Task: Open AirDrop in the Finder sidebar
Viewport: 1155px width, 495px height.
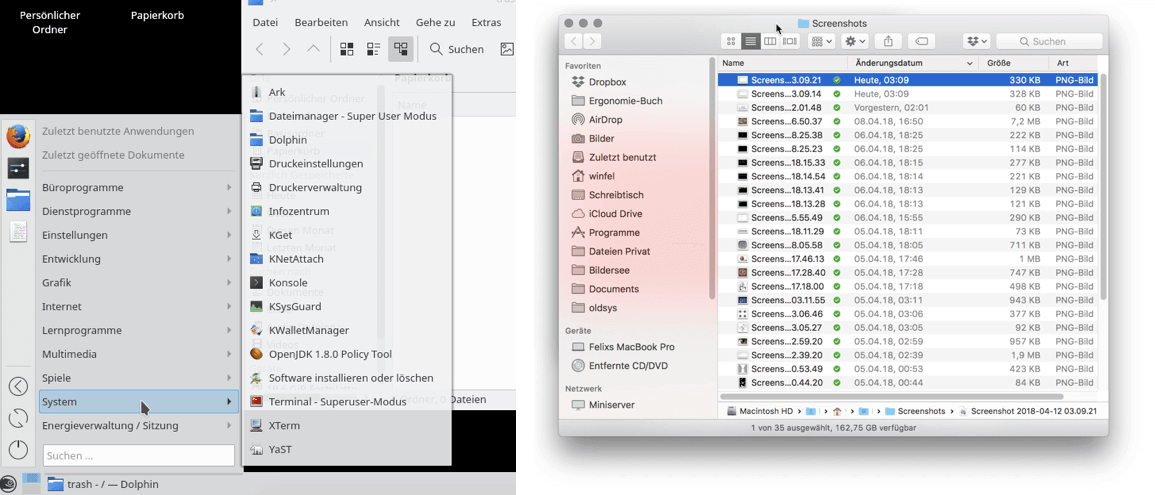Action: point(606,120)
